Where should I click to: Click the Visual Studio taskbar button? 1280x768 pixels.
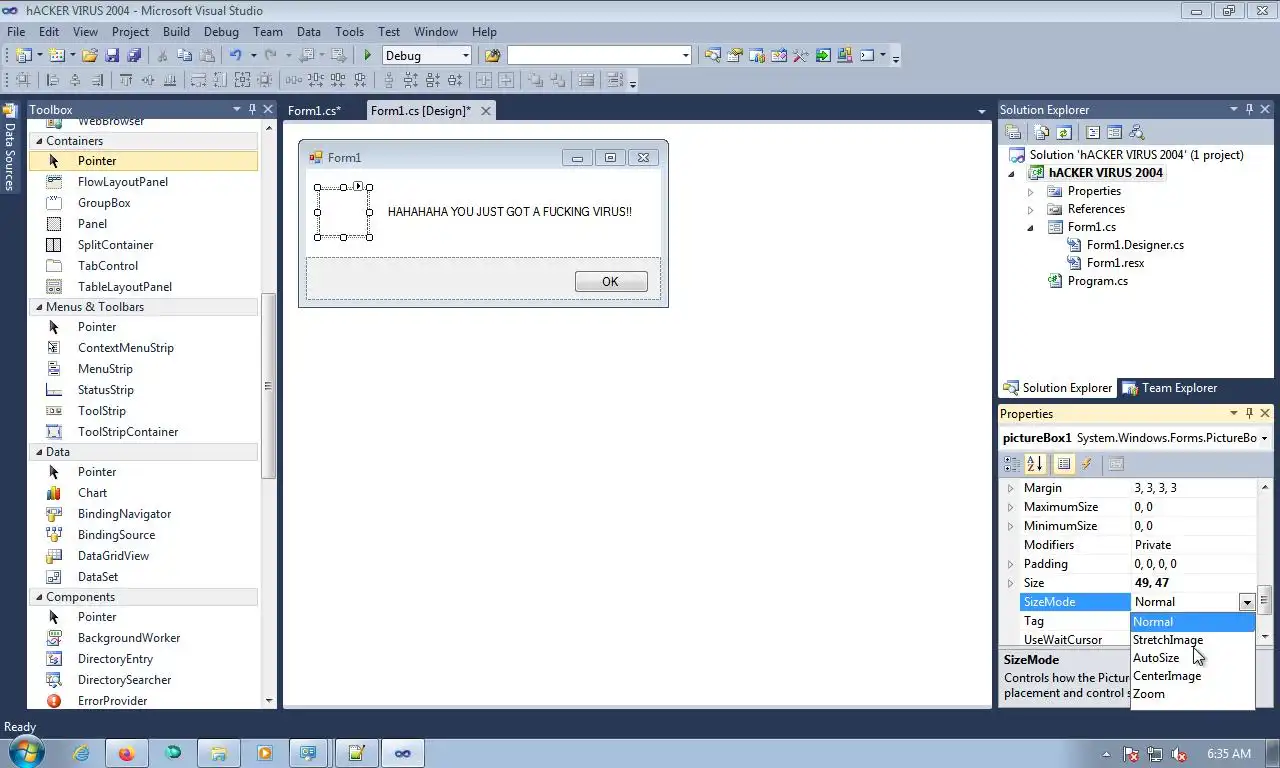pos(403,753)
